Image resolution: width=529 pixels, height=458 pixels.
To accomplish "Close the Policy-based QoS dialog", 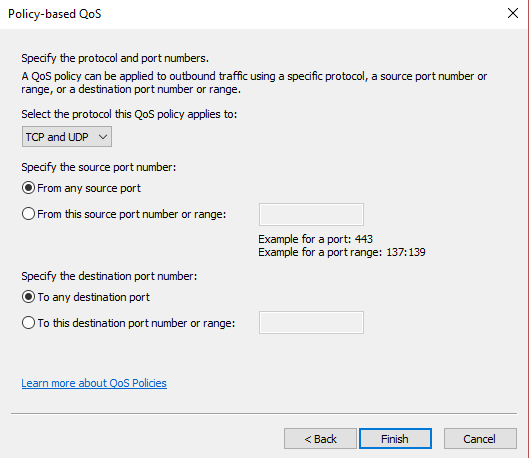I will point(512,13).
